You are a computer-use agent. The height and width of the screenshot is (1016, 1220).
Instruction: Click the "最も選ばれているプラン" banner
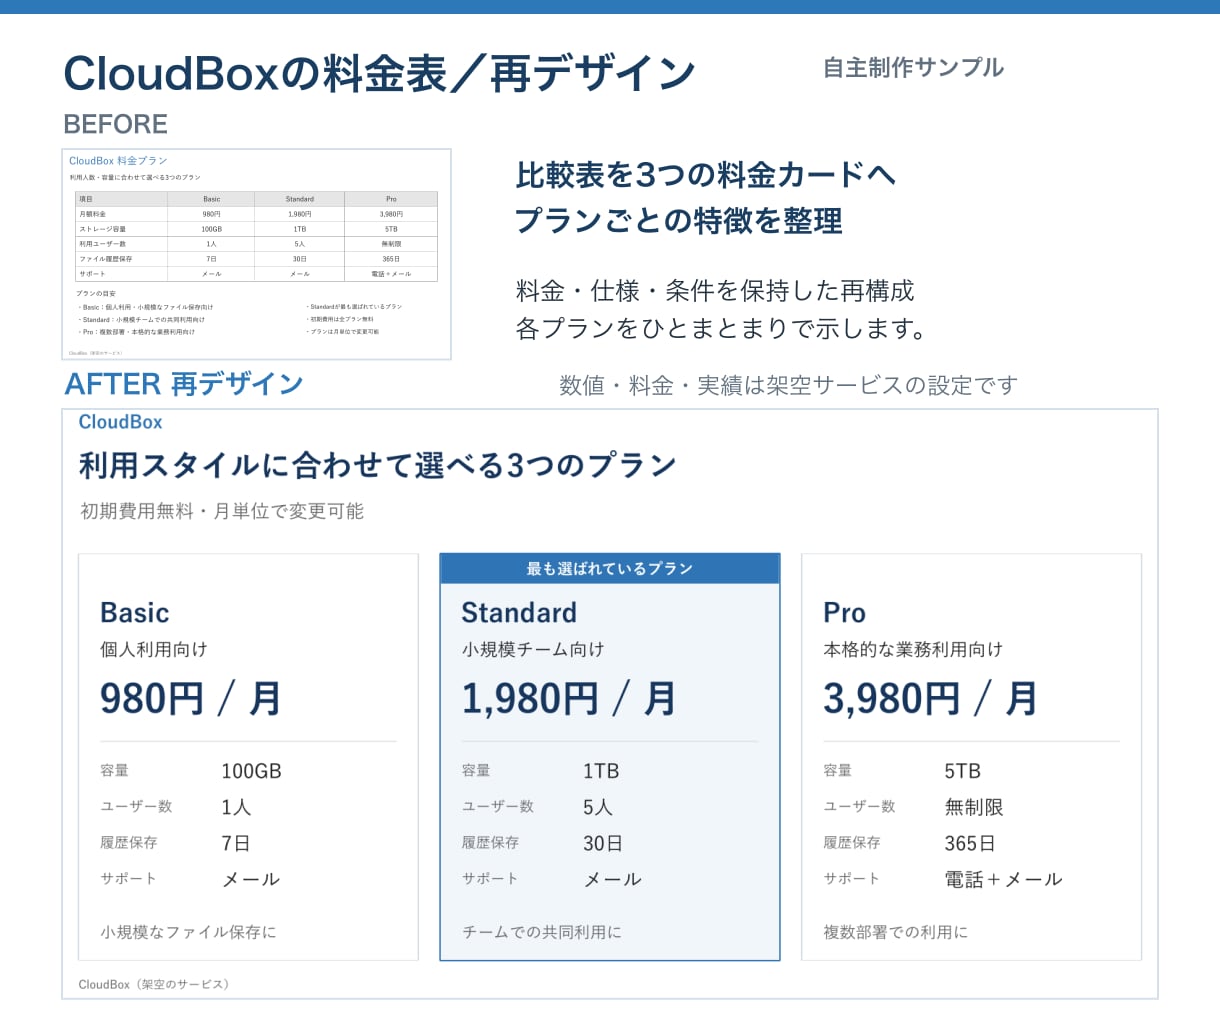(x=610, y=568)
